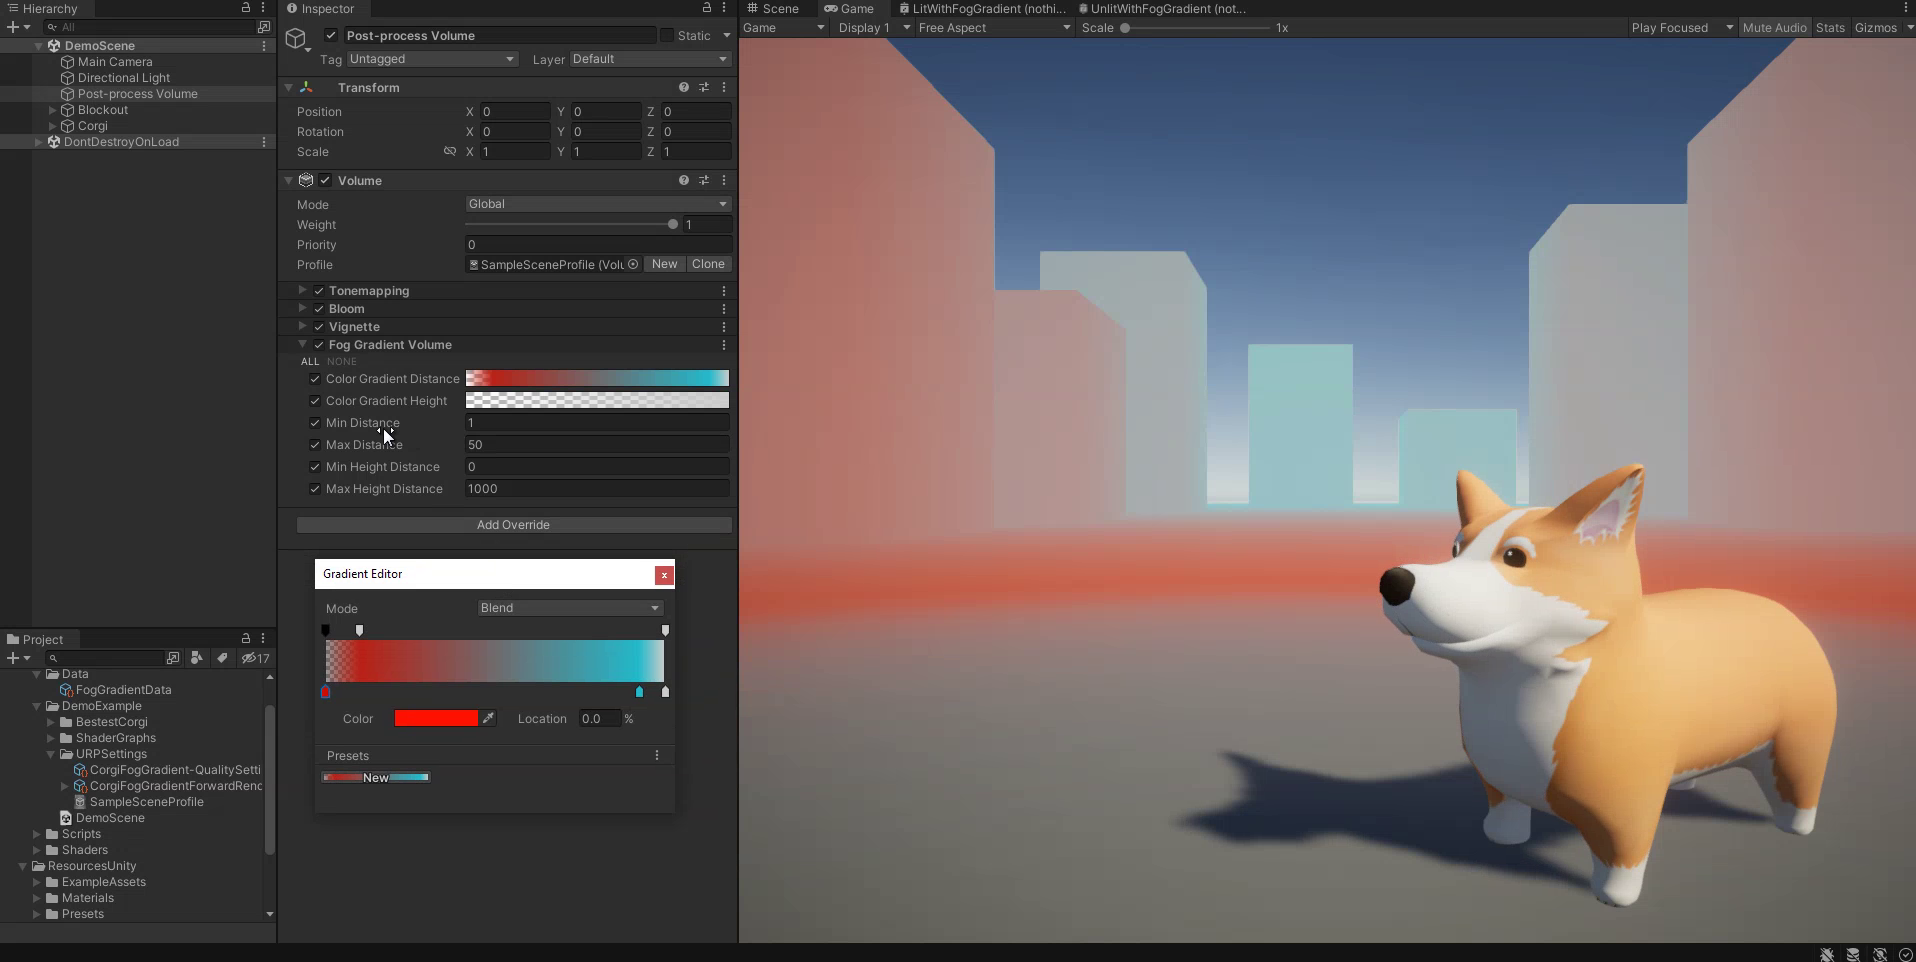Open the Display 1 dropdown

[874, 28]
